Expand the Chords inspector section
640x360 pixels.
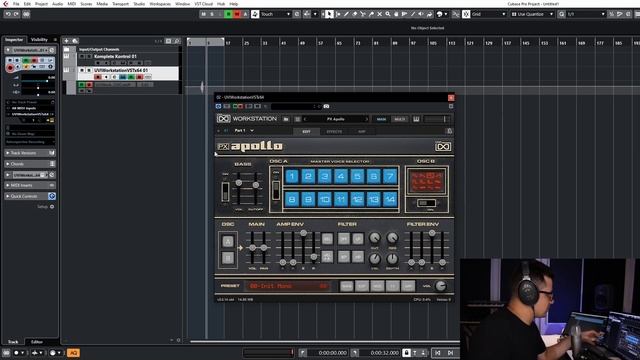[x=30, y=164]
